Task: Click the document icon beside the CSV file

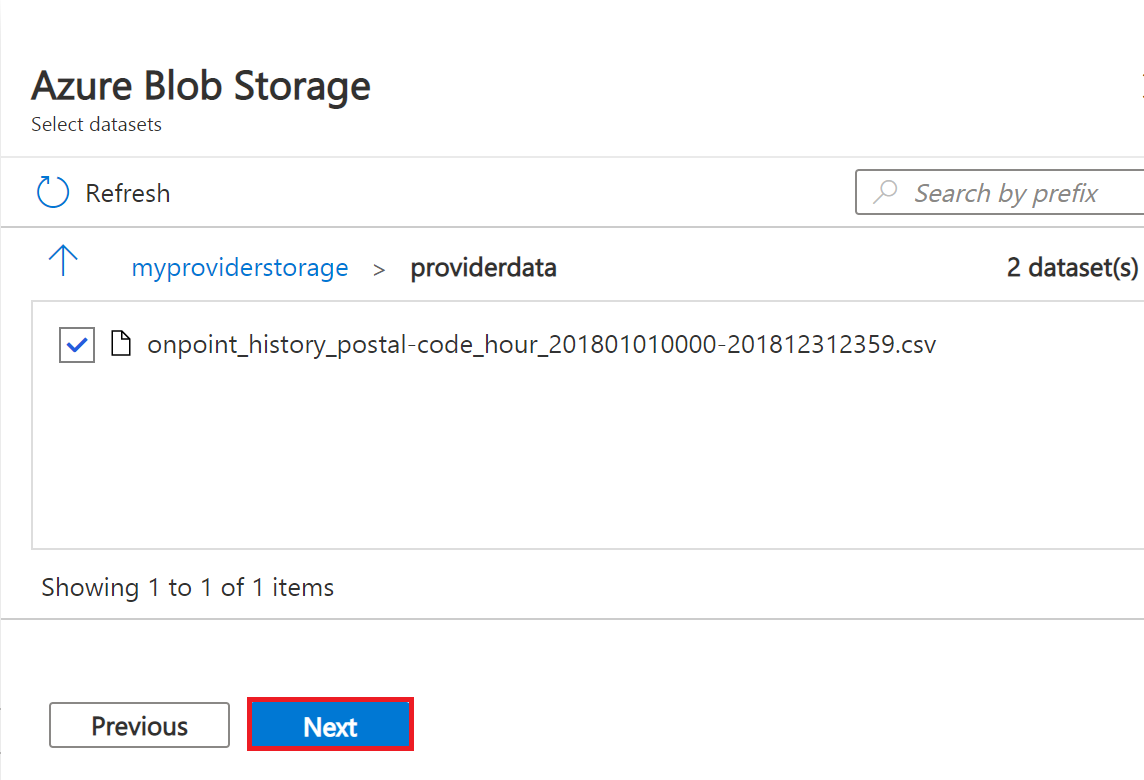Action: coord(121,346)
